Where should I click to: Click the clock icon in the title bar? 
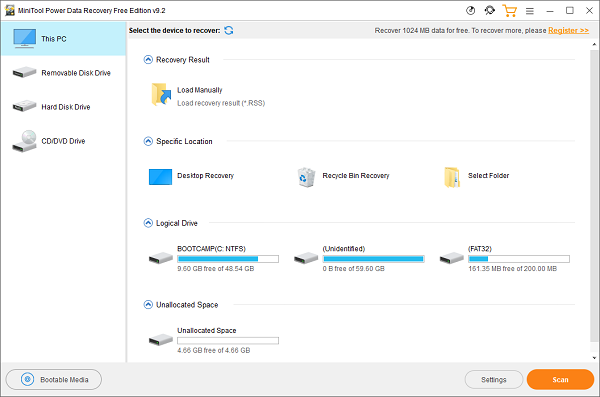pyautogui.click(x=470, y=10)
